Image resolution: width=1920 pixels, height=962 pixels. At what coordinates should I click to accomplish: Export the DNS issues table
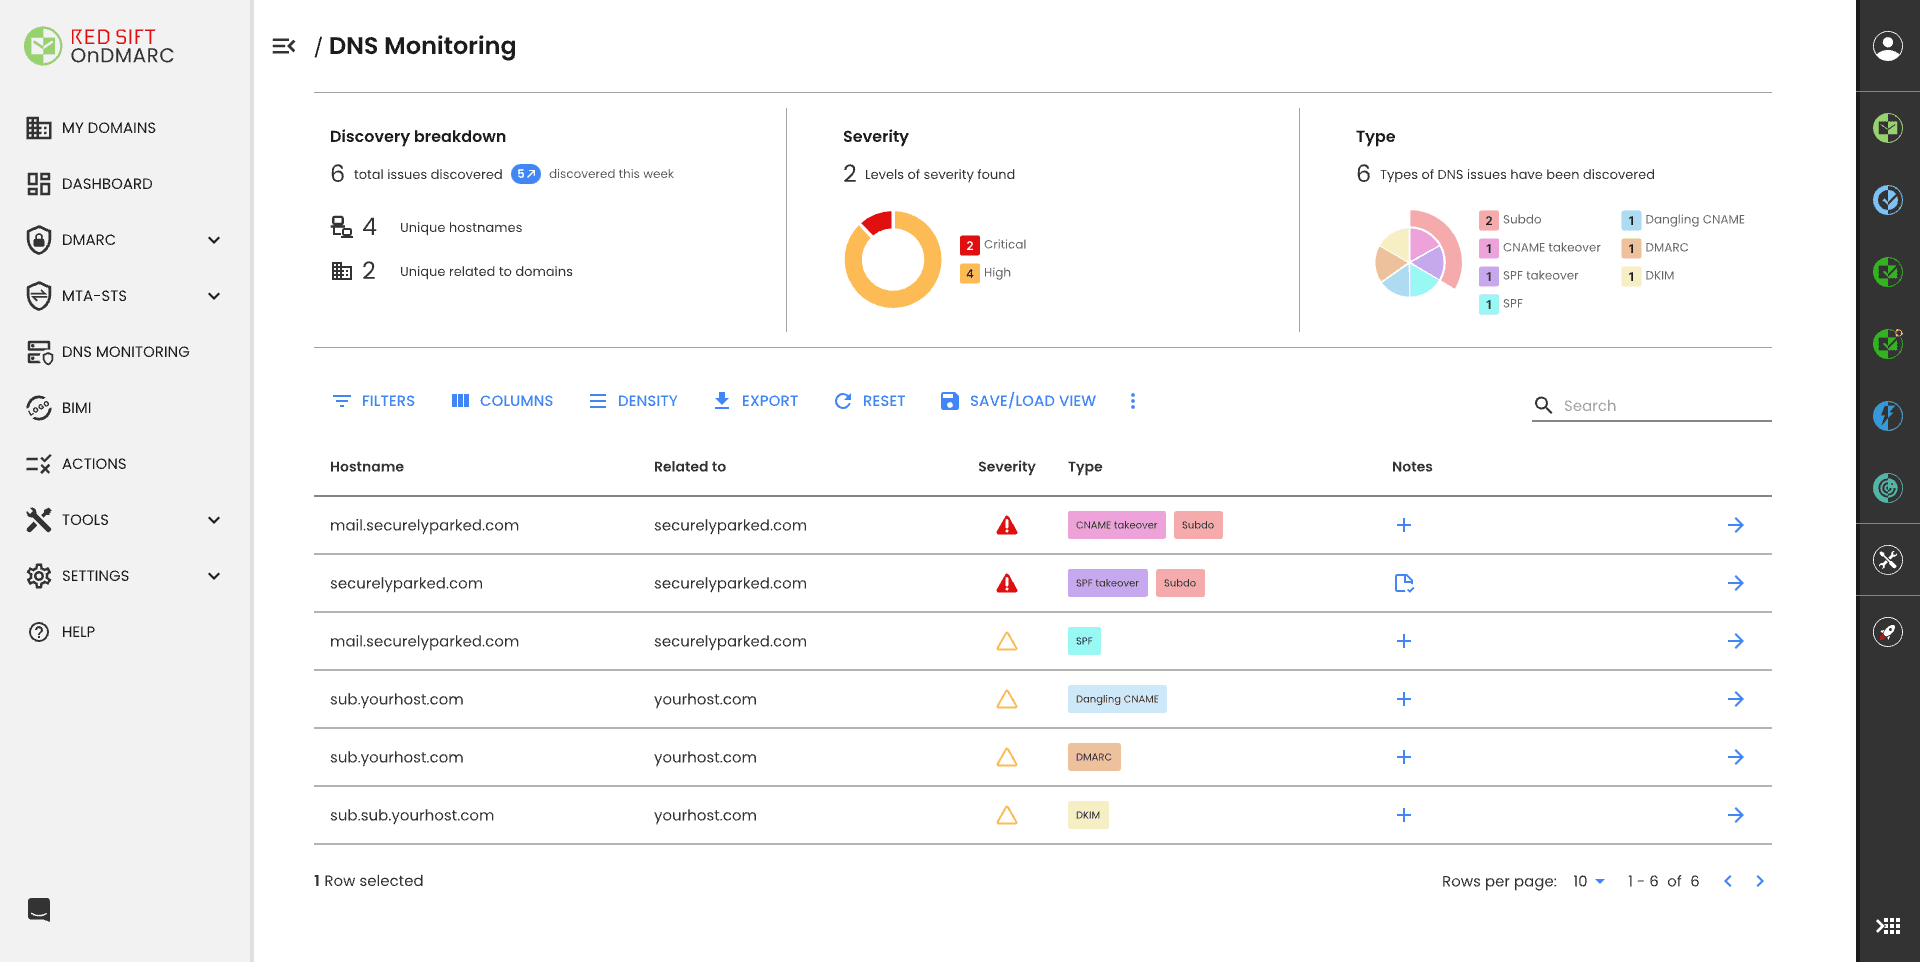pyautogui.click(x=756, y=401)
